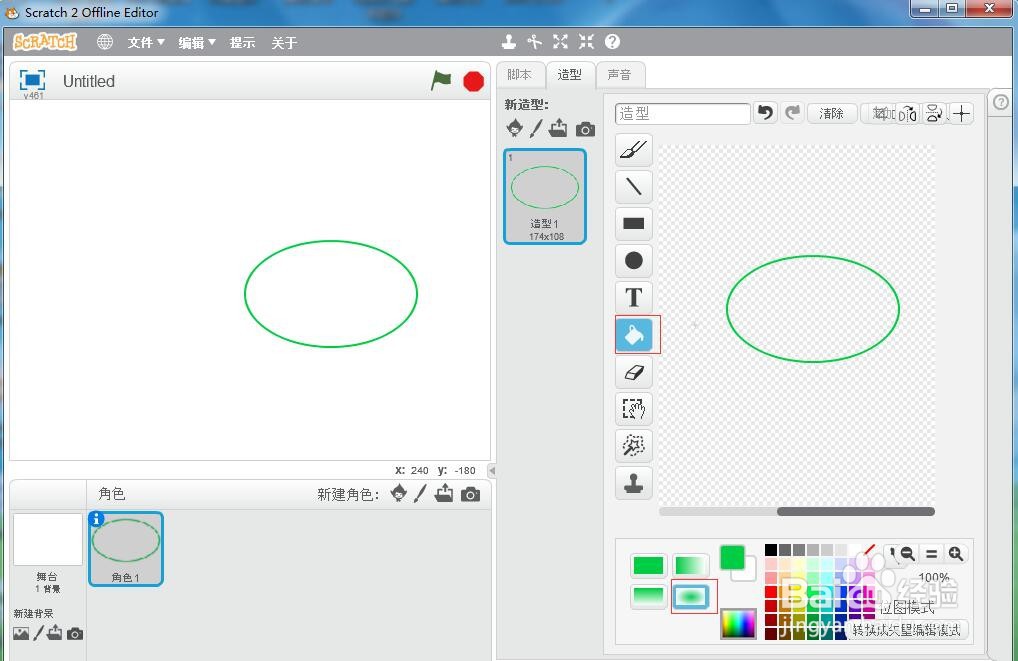This screenshot has width=1018, height=661.
Task: Pick the Grow sprite tool
Action: pos(560,42)
